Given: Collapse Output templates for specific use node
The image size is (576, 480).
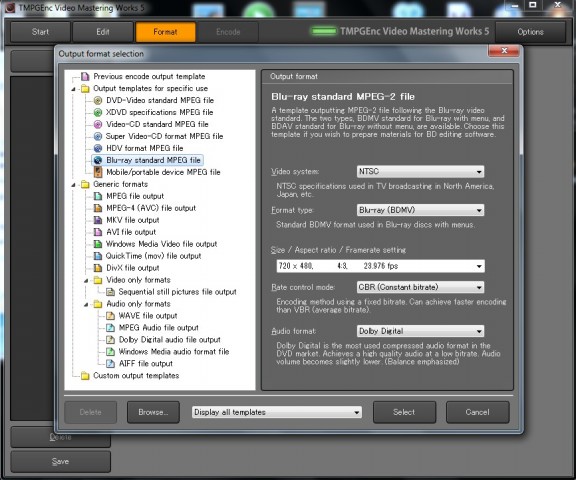Looking at the screenshot, I should point(73,89).
